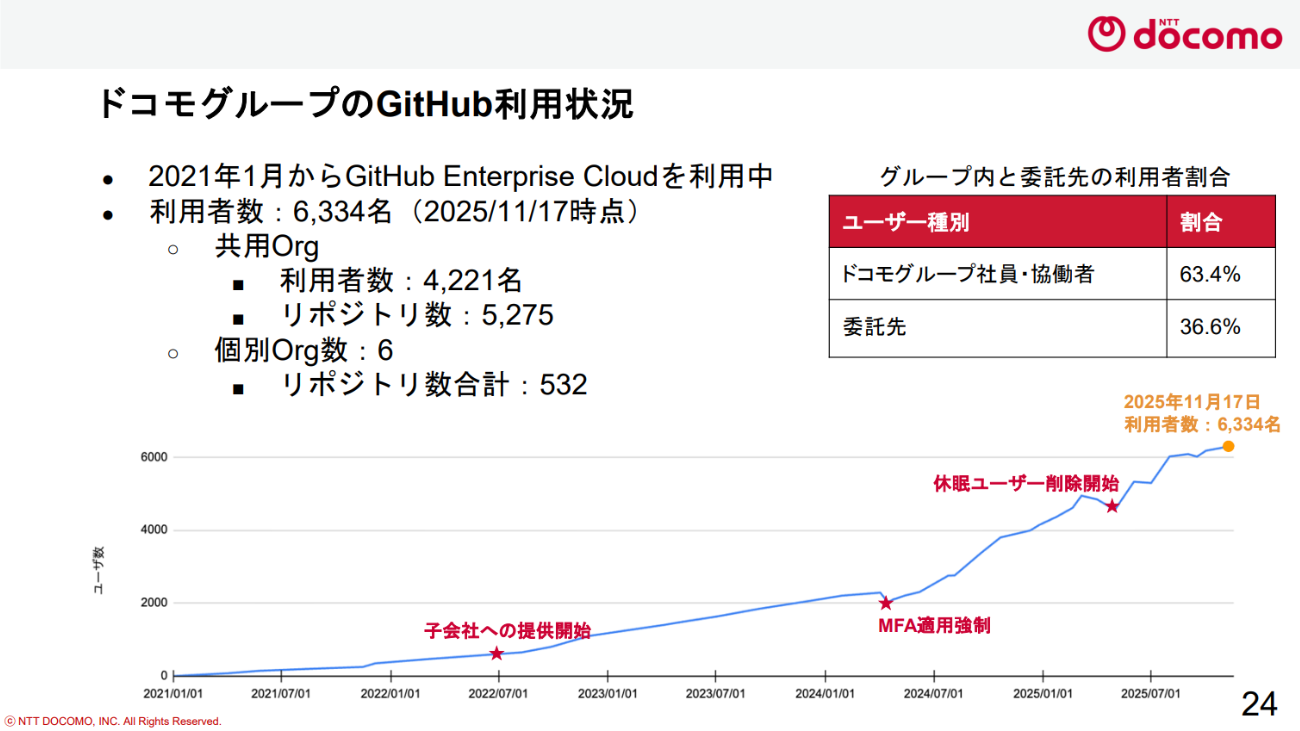1300x731 pixels.
Task: Click the copyright symbol in the footer
Action: point(10,721)
